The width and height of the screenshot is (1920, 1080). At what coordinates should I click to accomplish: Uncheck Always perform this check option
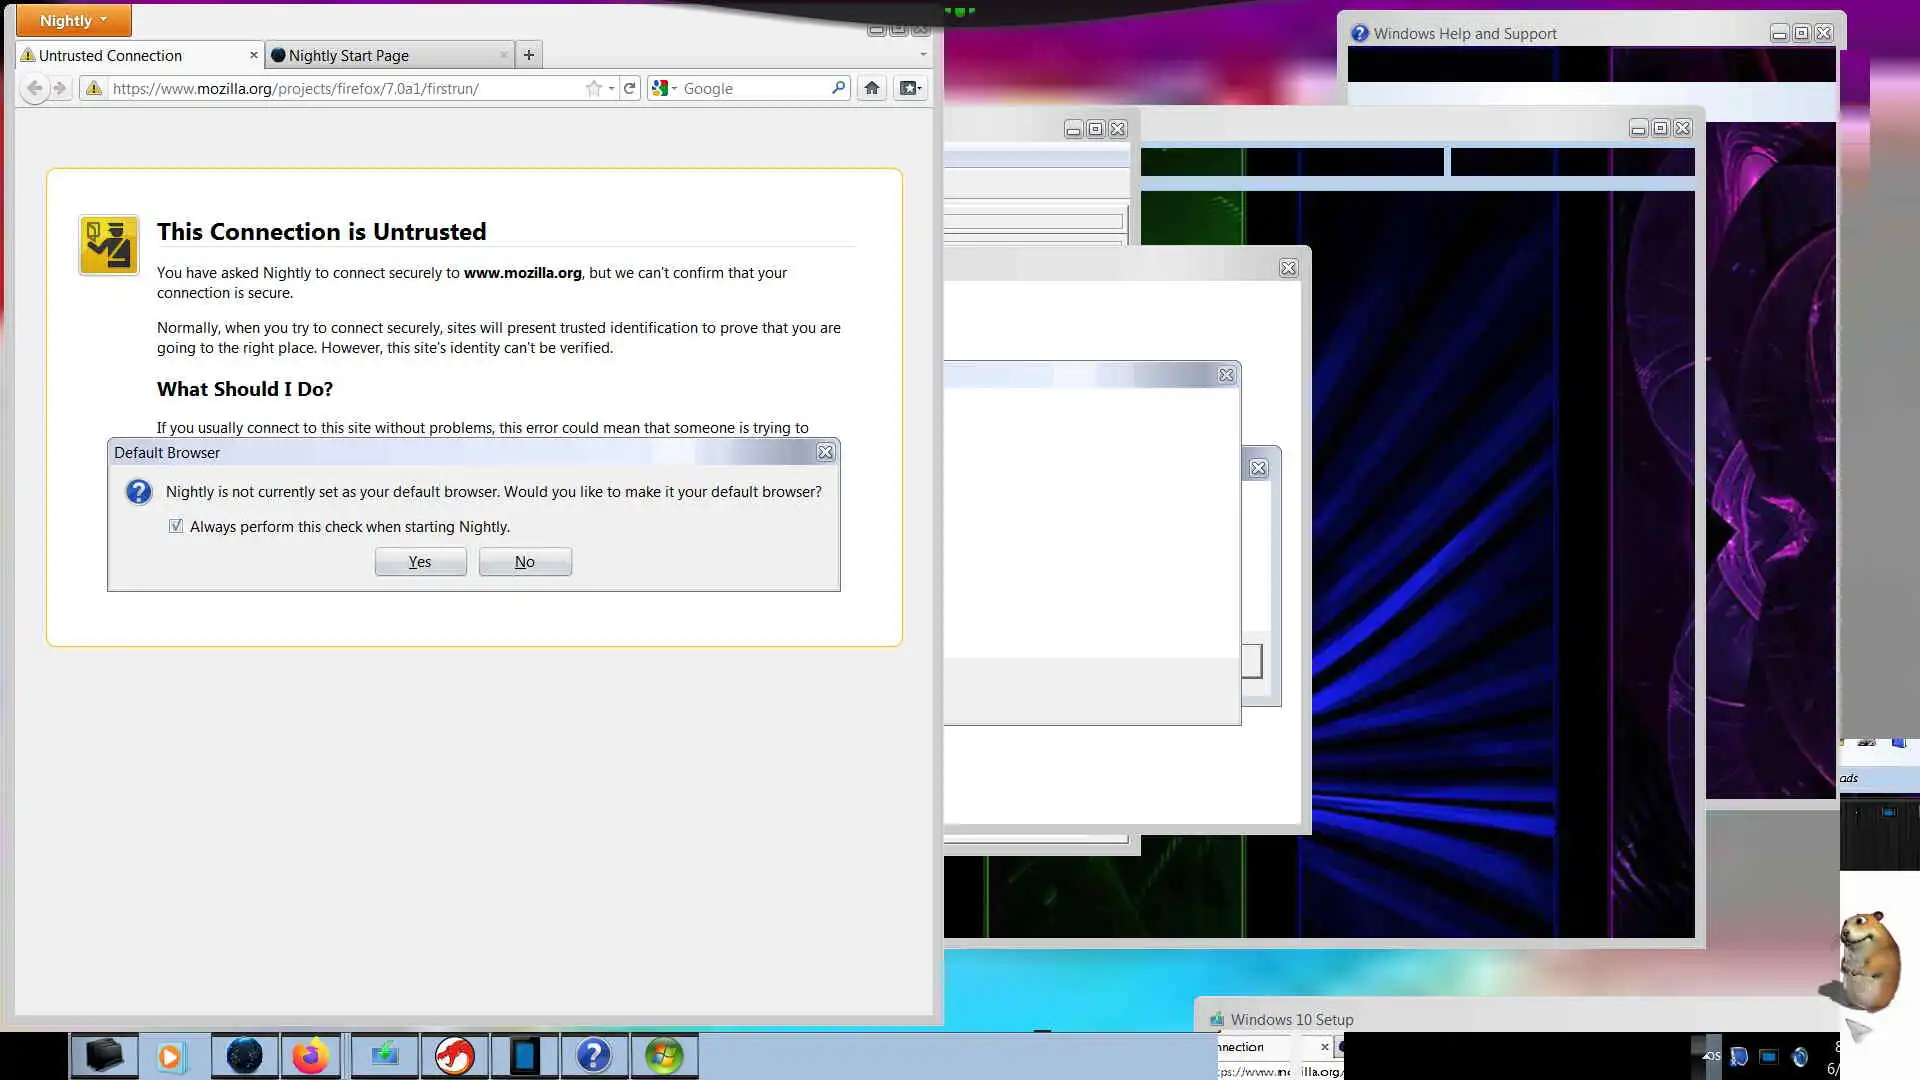tap(176, 526)
